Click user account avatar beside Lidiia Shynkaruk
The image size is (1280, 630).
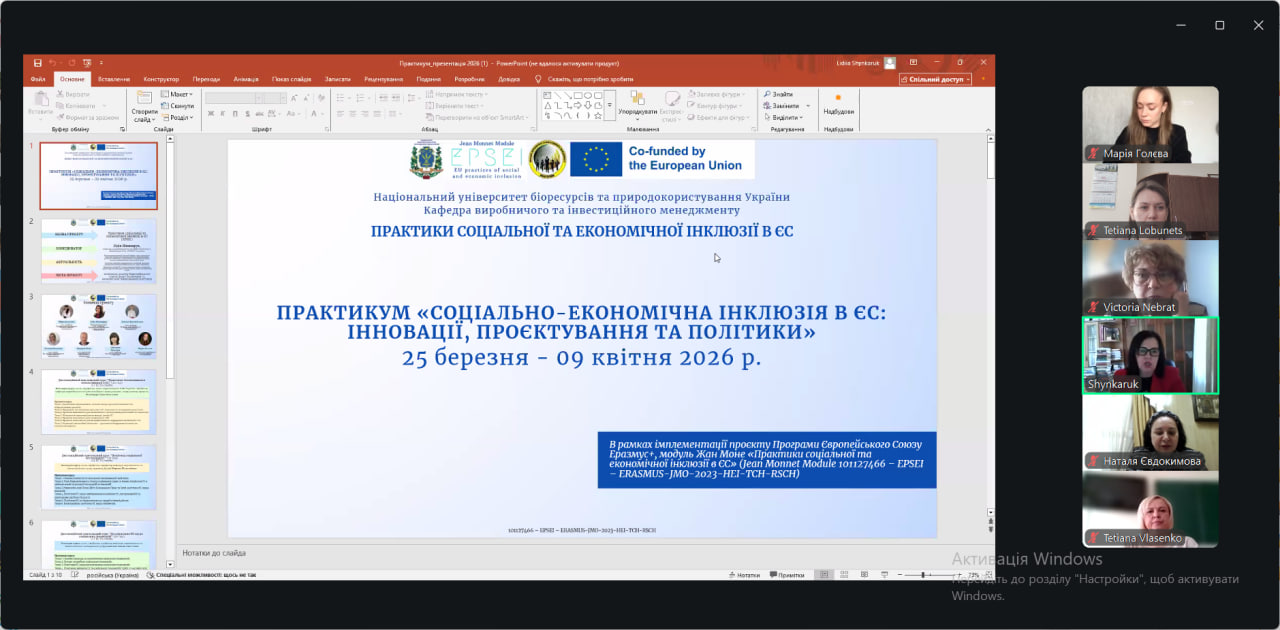tap(890, 62)
